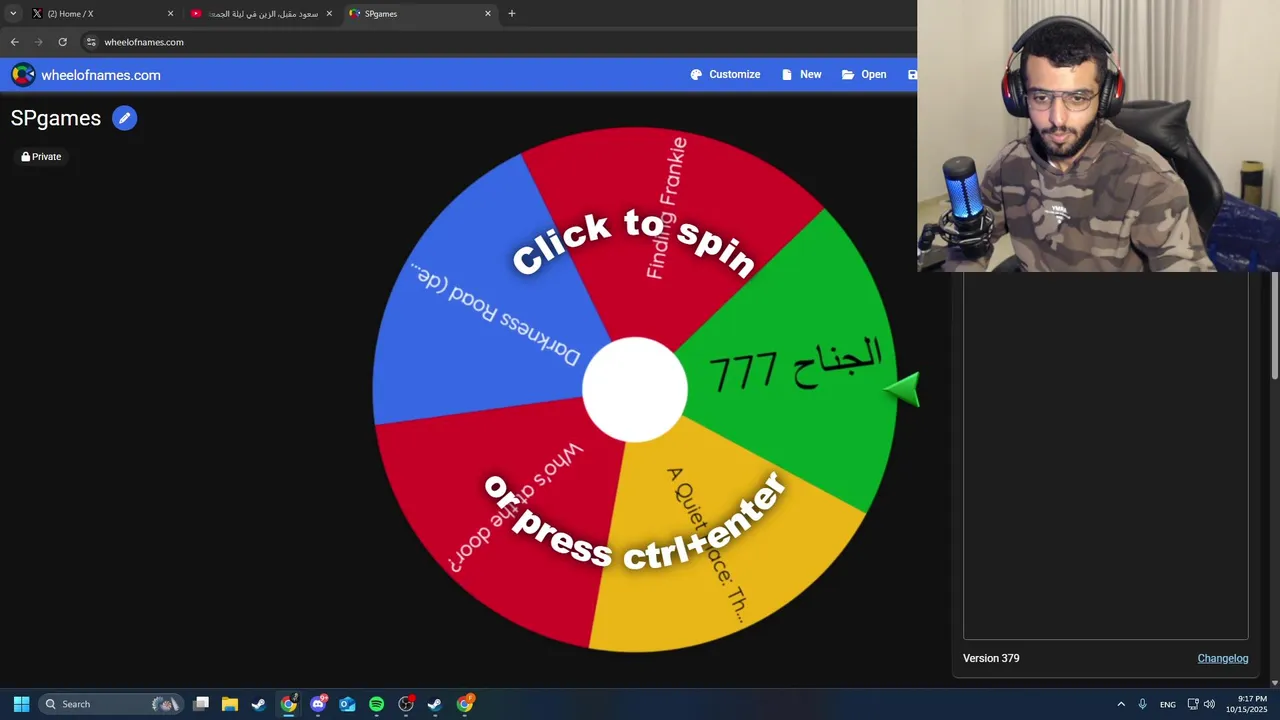
Task: View site information icon in address bar
Action: click(x=91, y=42)
